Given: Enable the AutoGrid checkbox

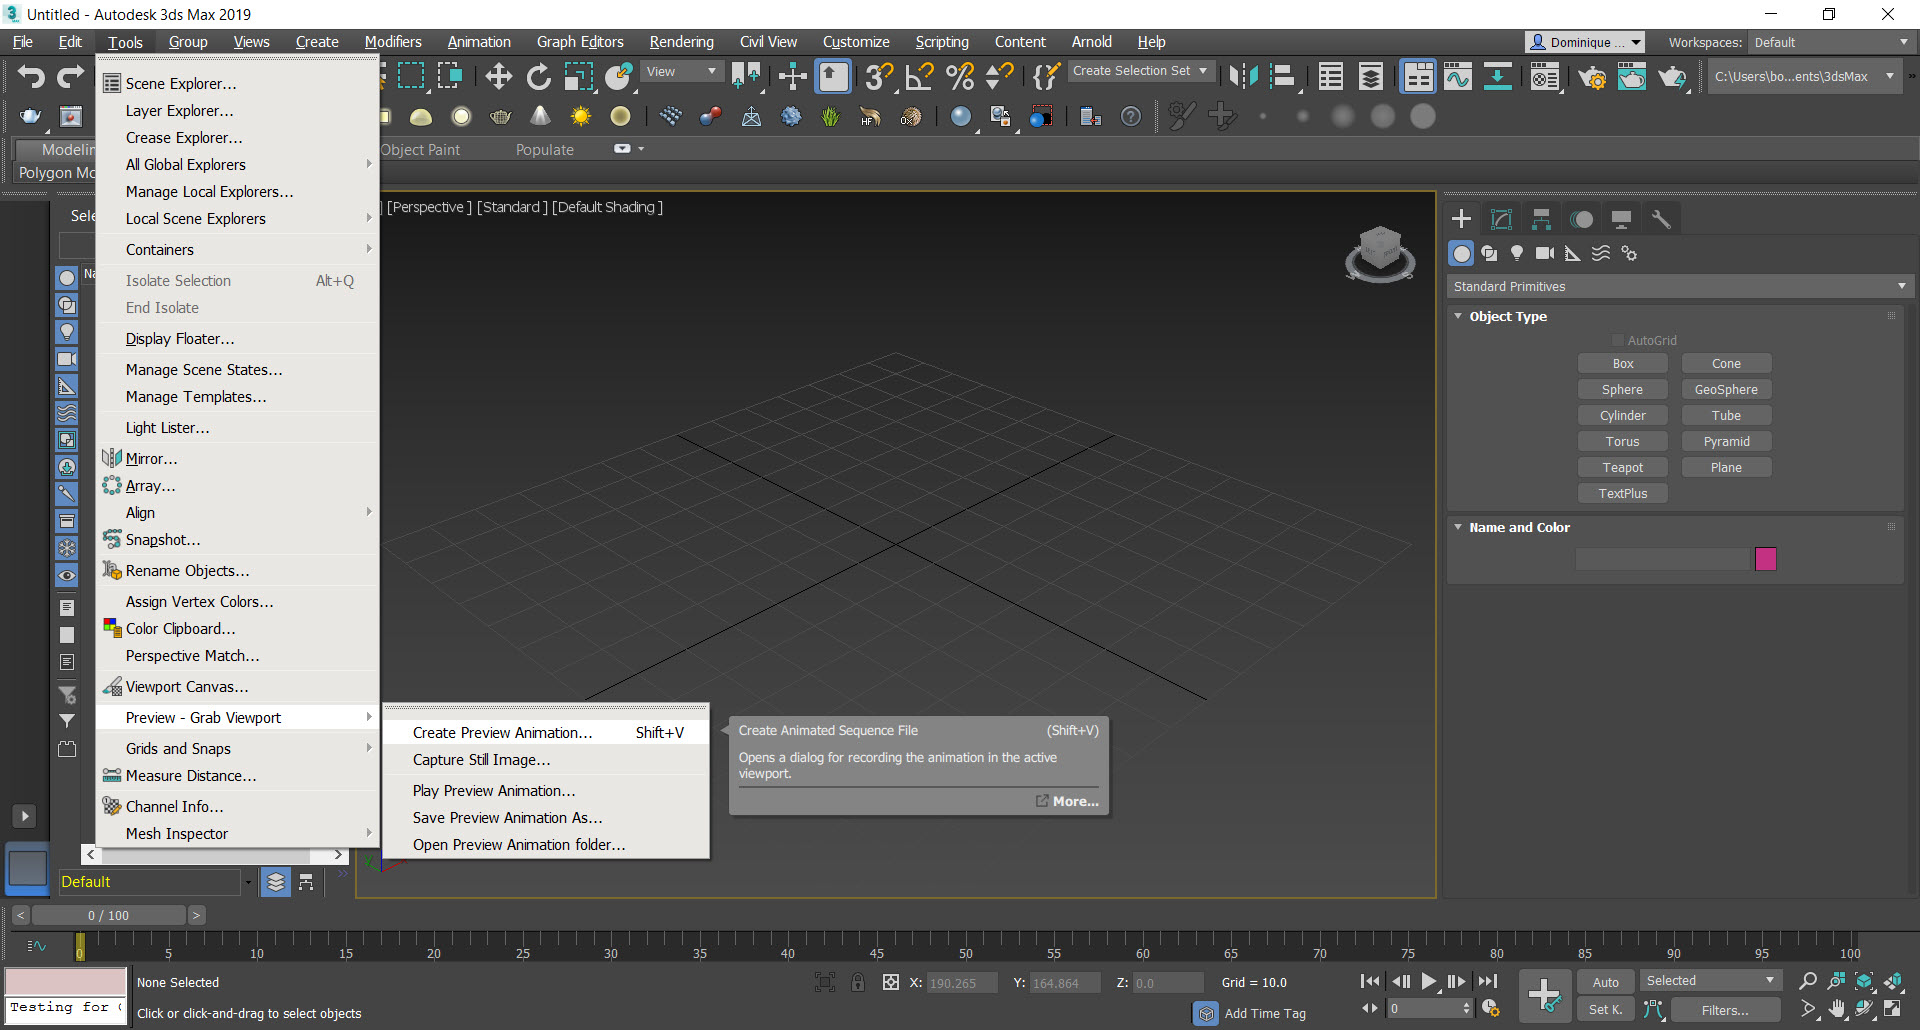Looking at the screenshot, I should click(1618, 341).
